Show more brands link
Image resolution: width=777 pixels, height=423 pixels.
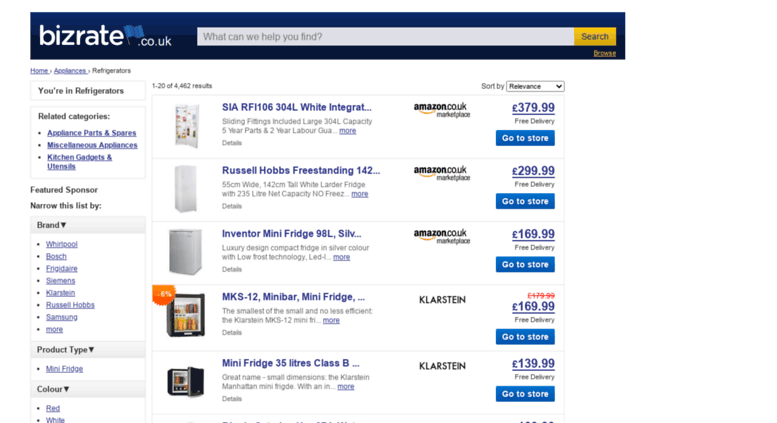pos(55,329)
